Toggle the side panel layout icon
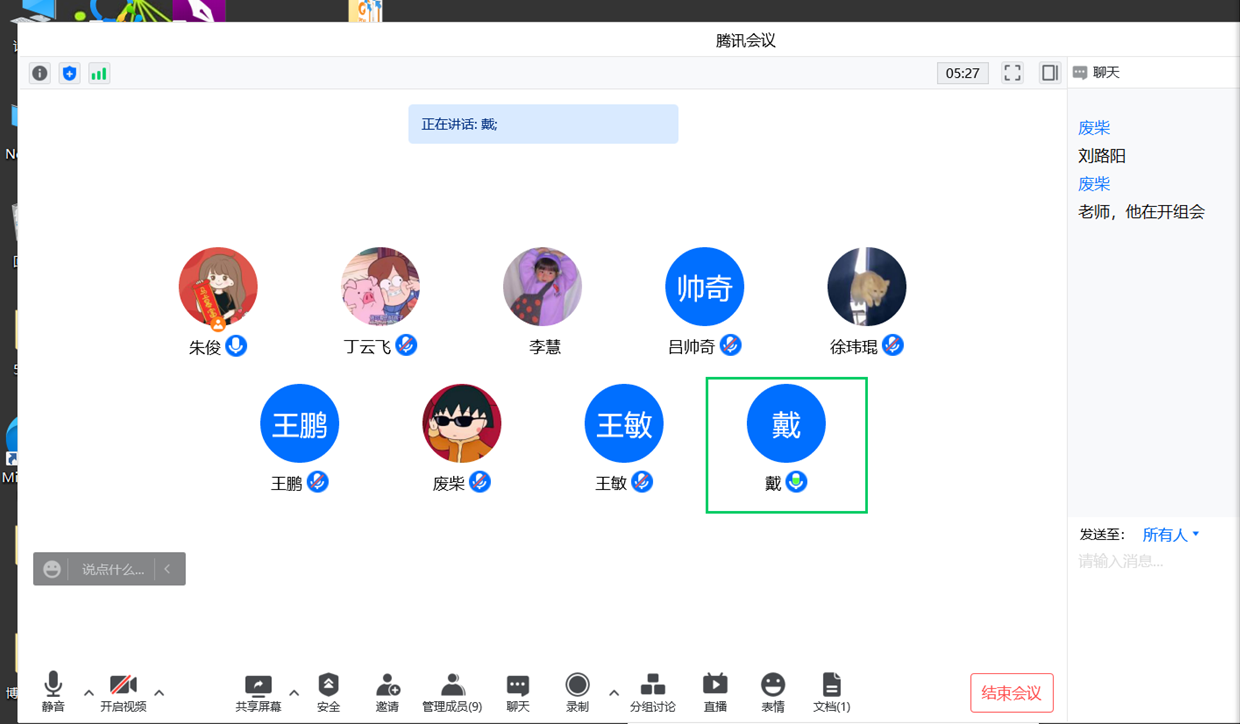The image size is (1240, 725). click(x=1049, y=73)
